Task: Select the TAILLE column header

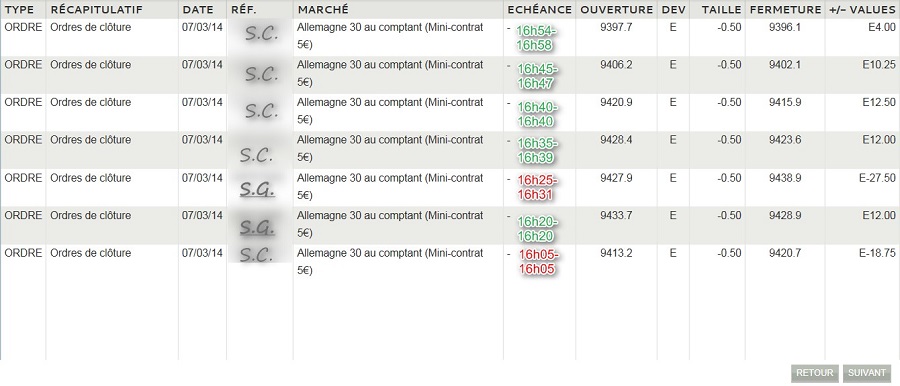Action: 721,10
